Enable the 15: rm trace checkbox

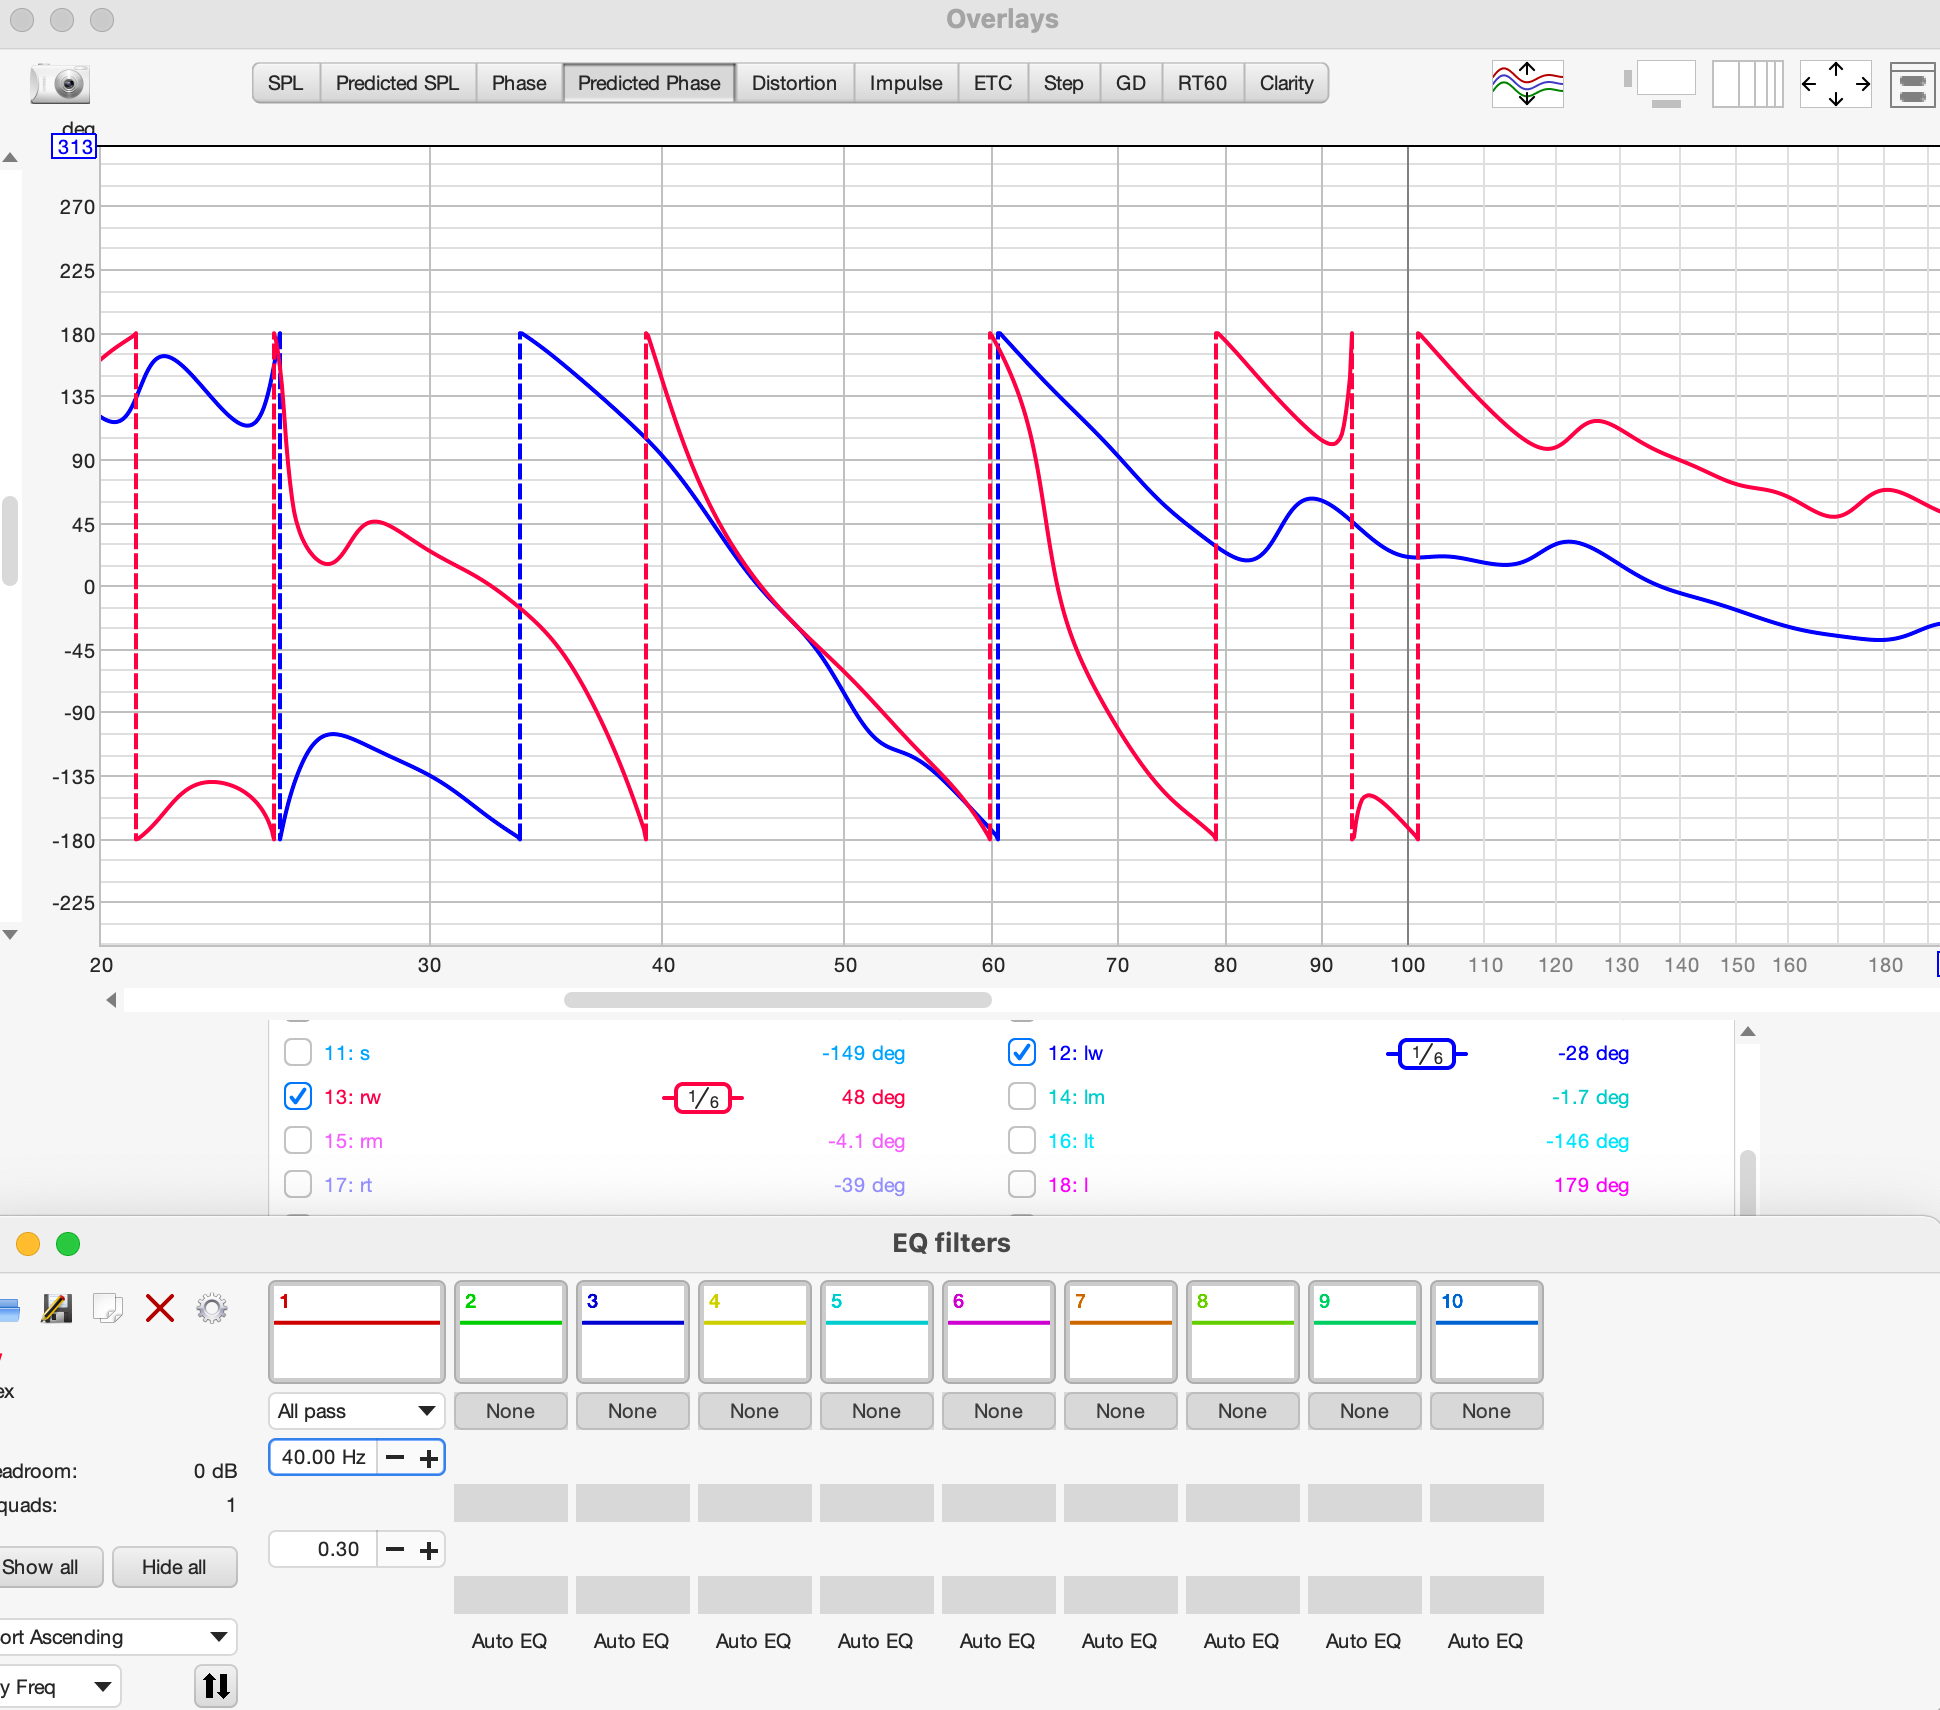pos(298,1140)
